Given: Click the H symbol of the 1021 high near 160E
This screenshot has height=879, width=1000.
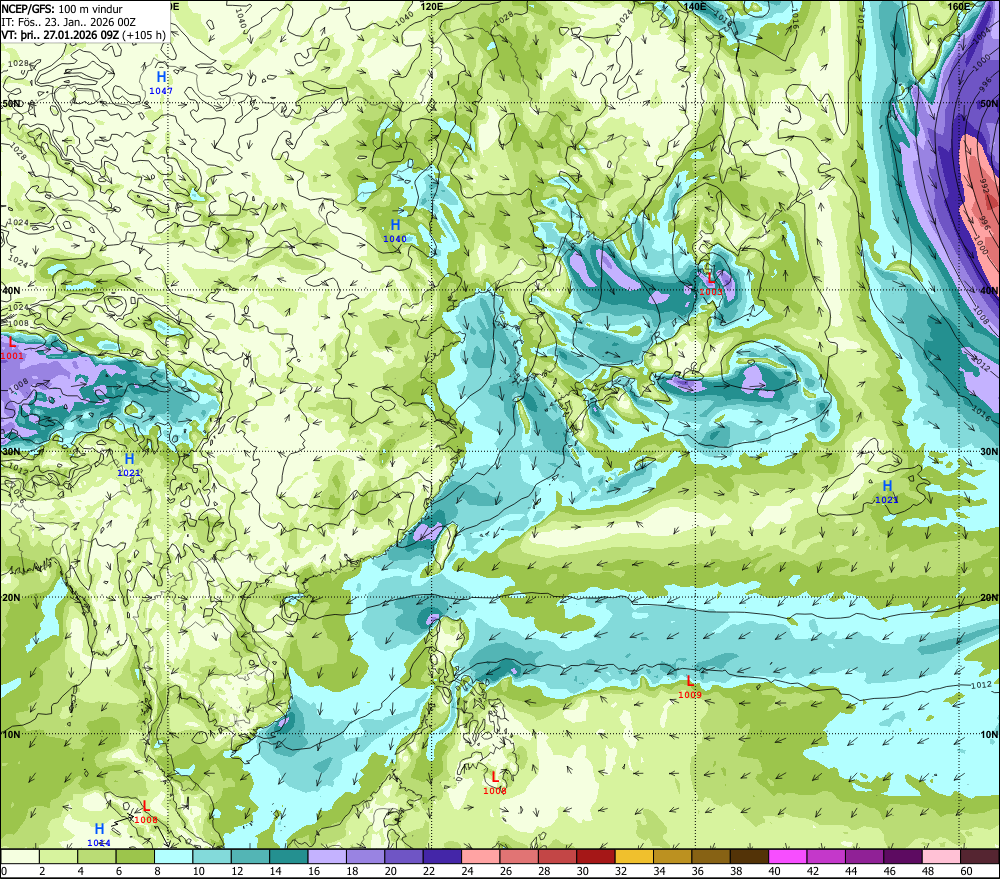Looking at the screenshot, I should coord(886,486).
